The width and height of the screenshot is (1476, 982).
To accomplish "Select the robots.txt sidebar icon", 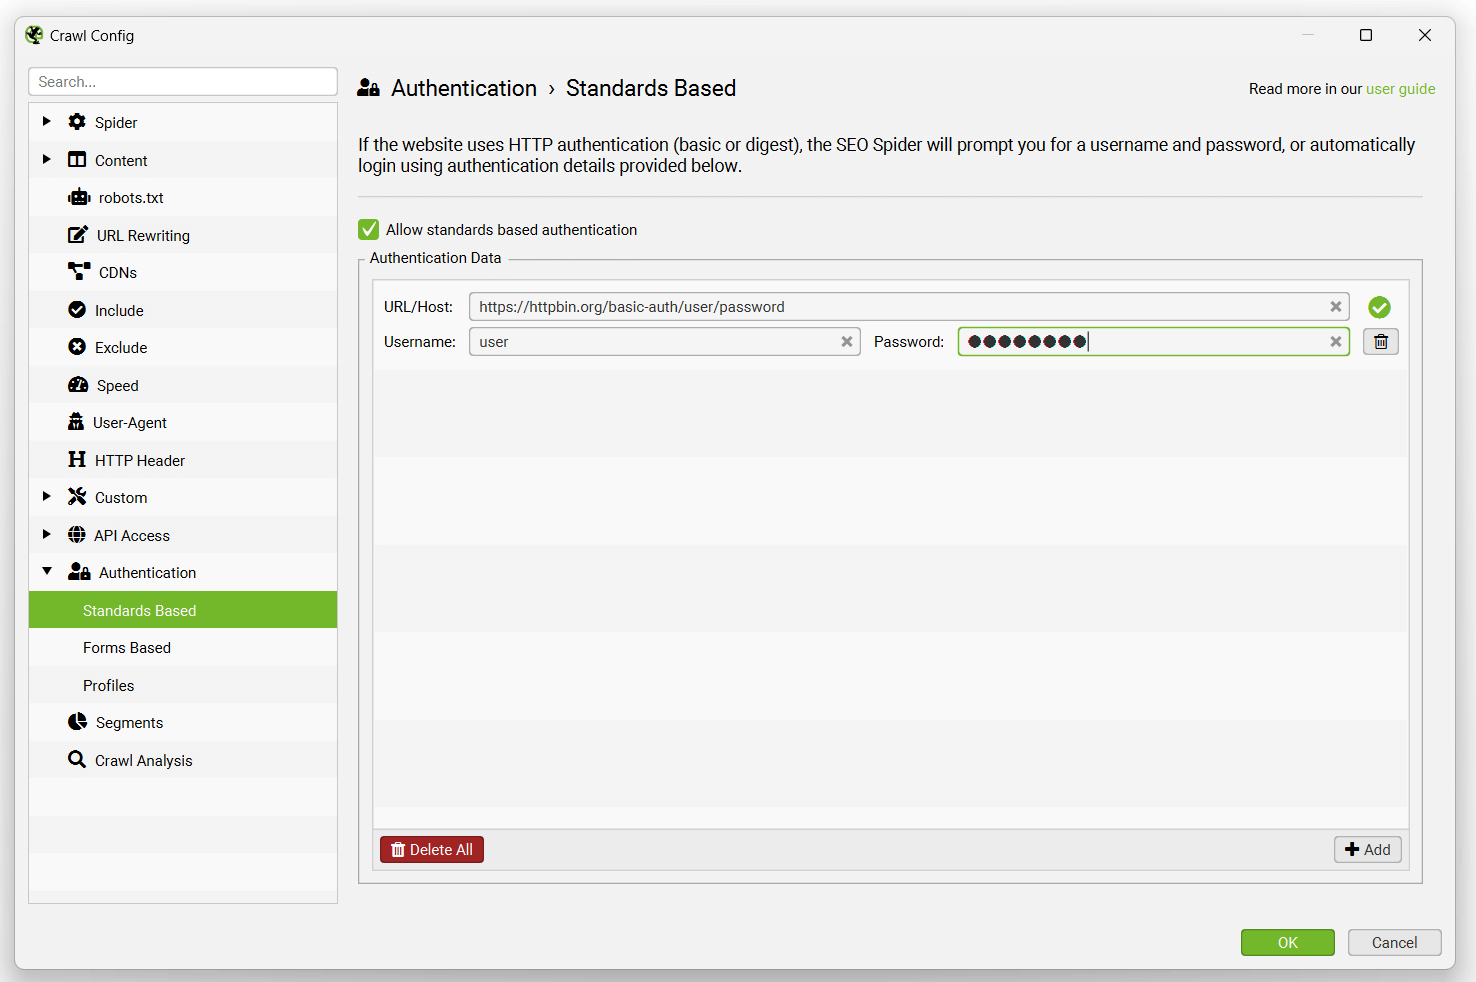I will tap(79, 197).
